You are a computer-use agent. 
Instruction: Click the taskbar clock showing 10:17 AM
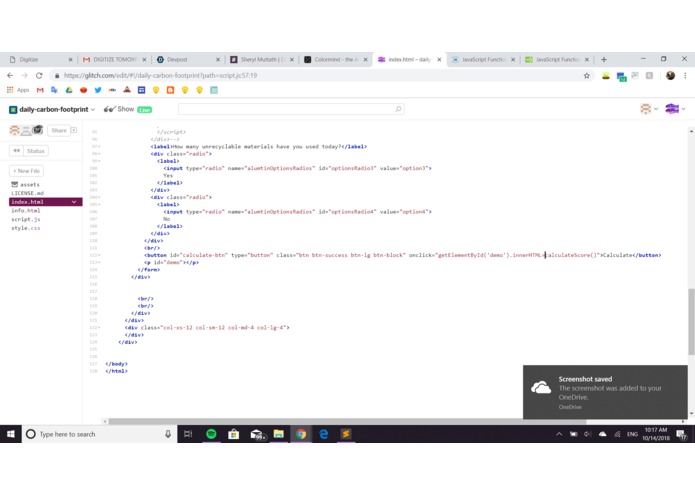[656, 434]
